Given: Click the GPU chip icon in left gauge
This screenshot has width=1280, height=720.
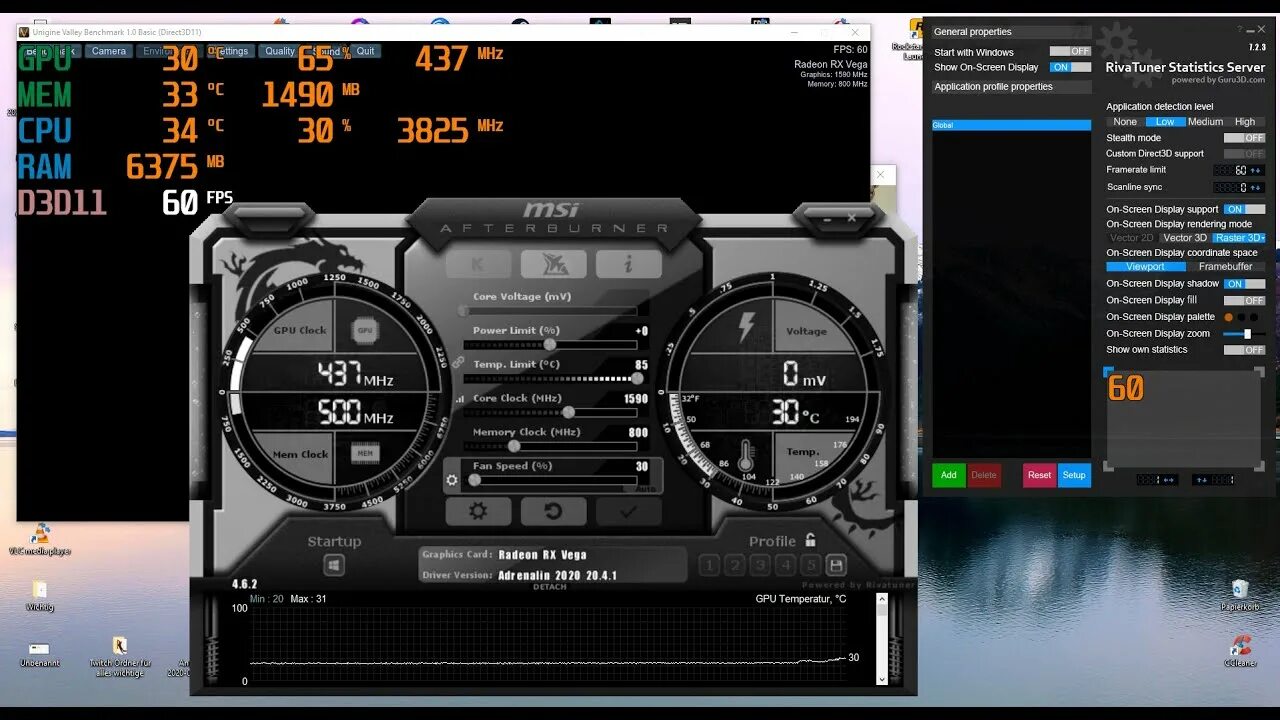Looking at the screenshot, I should tap(365, 330).
